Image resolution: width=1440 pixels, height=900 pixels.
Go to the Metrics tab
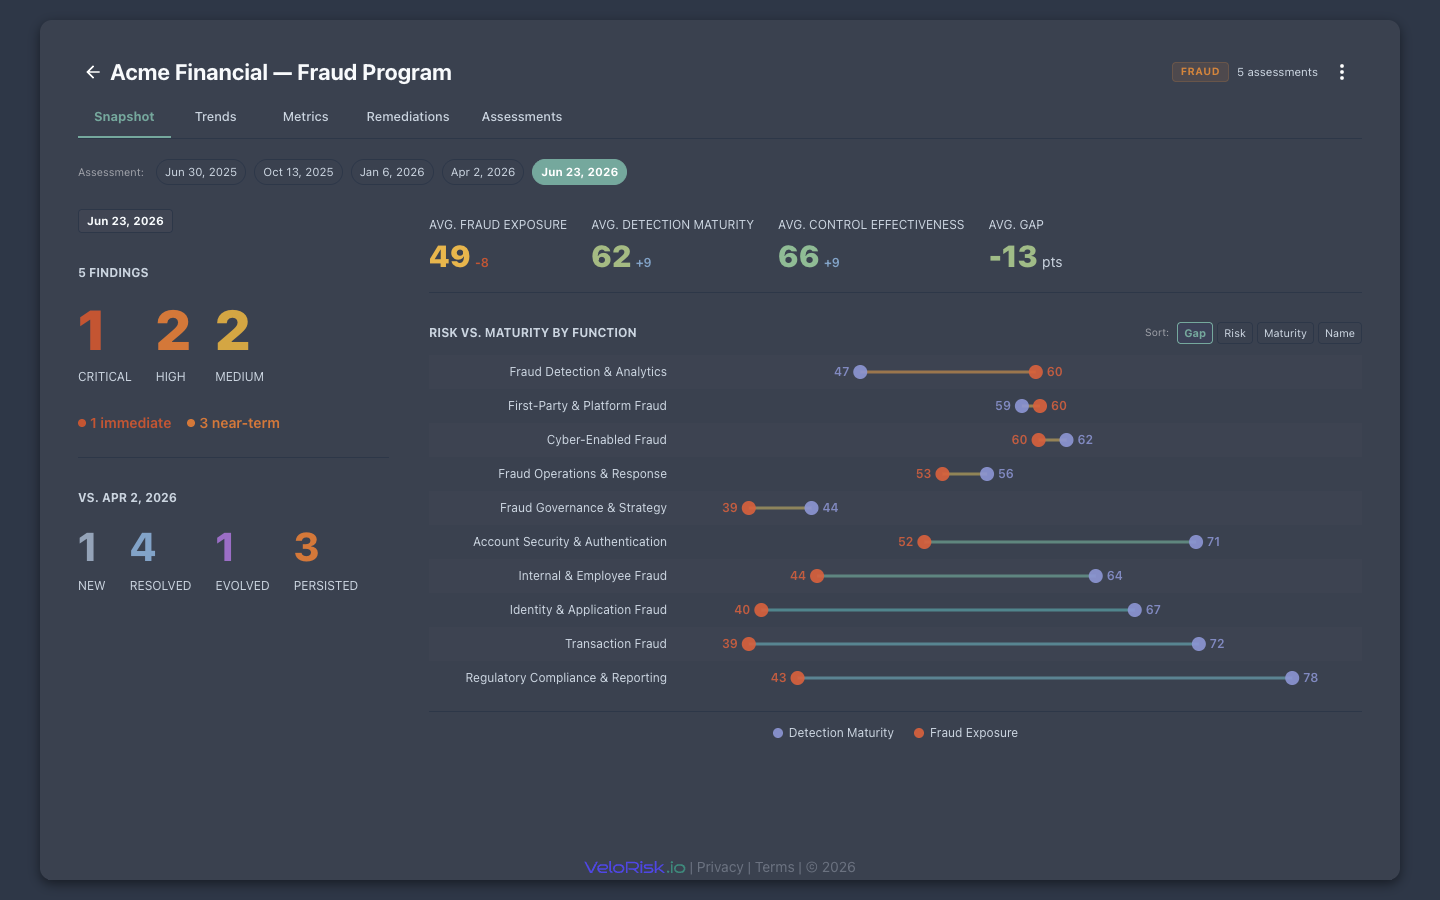[x=306, y=117]
